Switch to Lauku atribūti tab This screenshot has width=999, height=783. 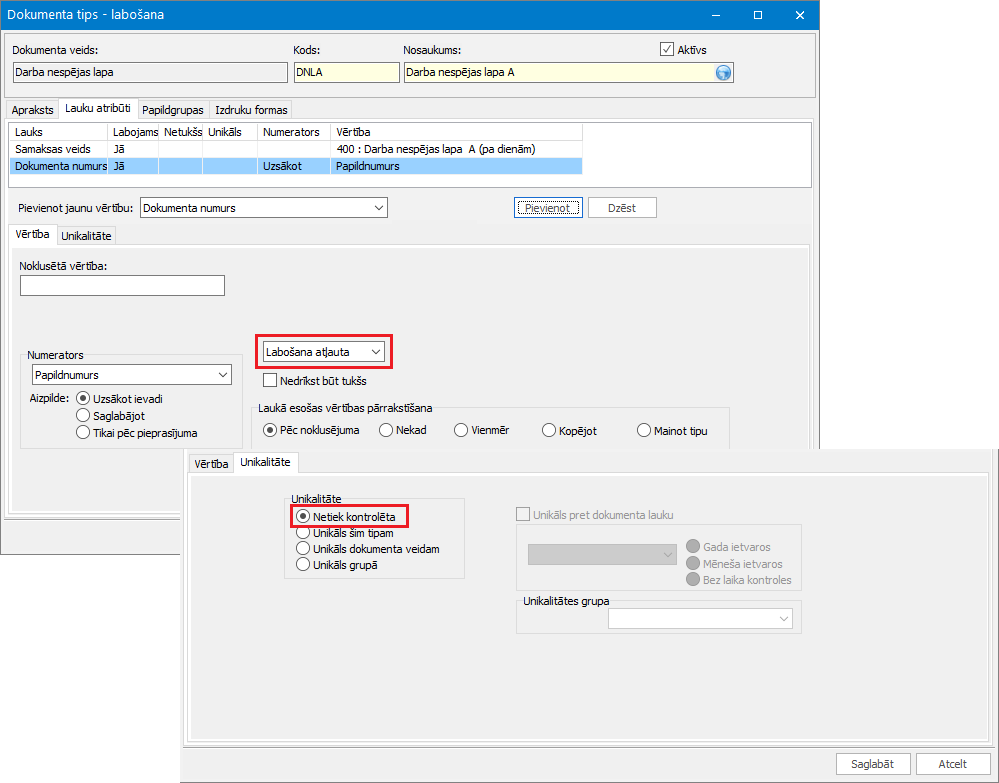(x=98, y=108)
